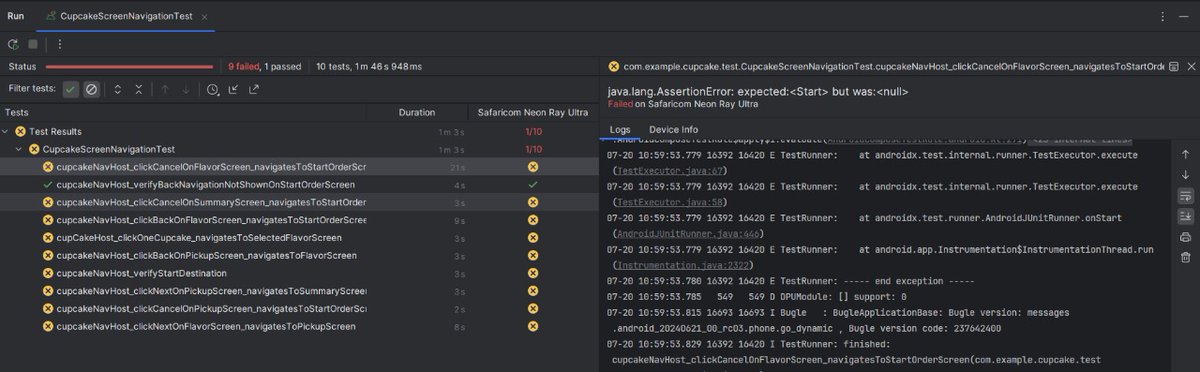Open the Device Info tab

click(673, 130)
